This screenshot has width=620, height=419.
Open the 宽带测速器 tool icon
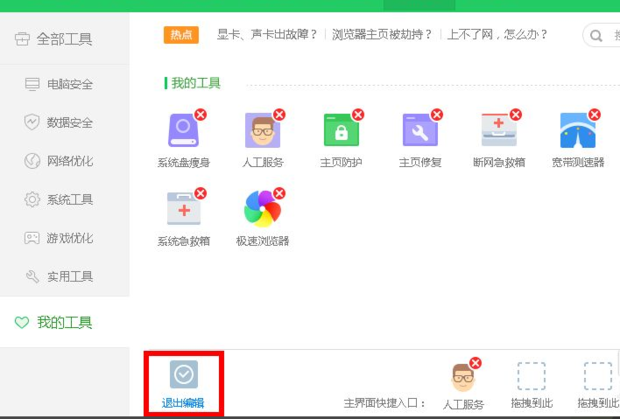pyautogui.click(x=578, y=130)
